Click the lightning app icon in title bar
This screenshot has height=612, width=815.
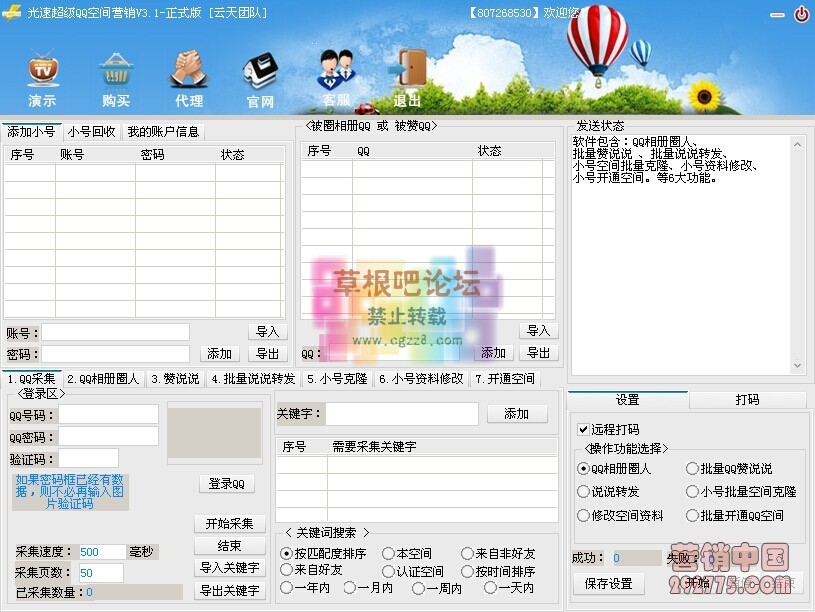tap(10, 11)
